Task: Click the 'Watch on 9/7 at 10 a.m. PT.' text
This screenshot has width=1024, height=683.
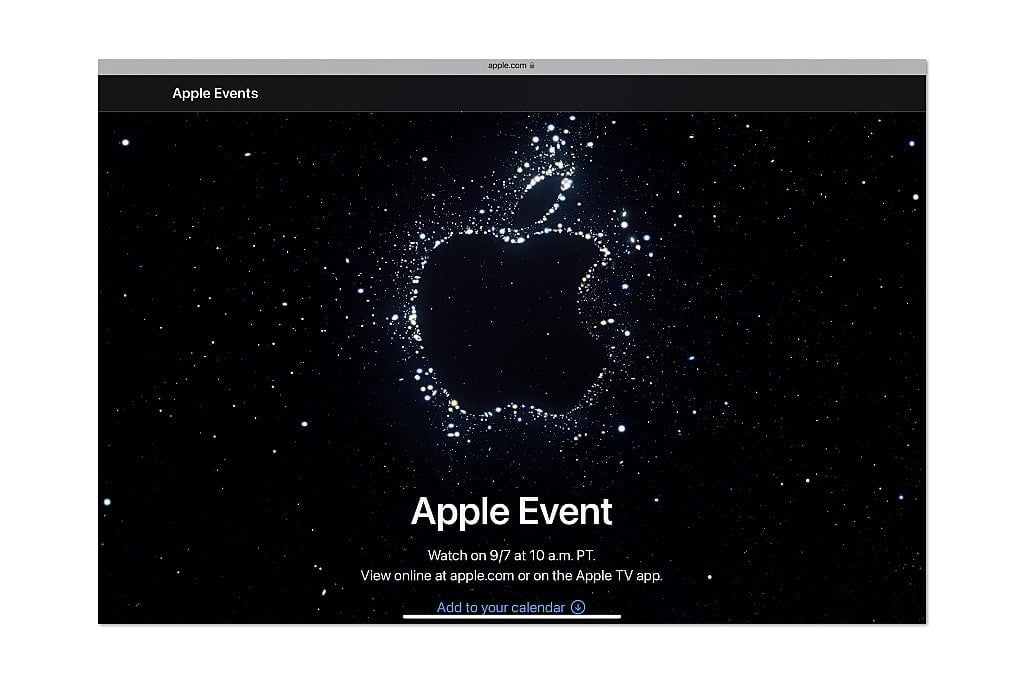Action: click(512, 556)
